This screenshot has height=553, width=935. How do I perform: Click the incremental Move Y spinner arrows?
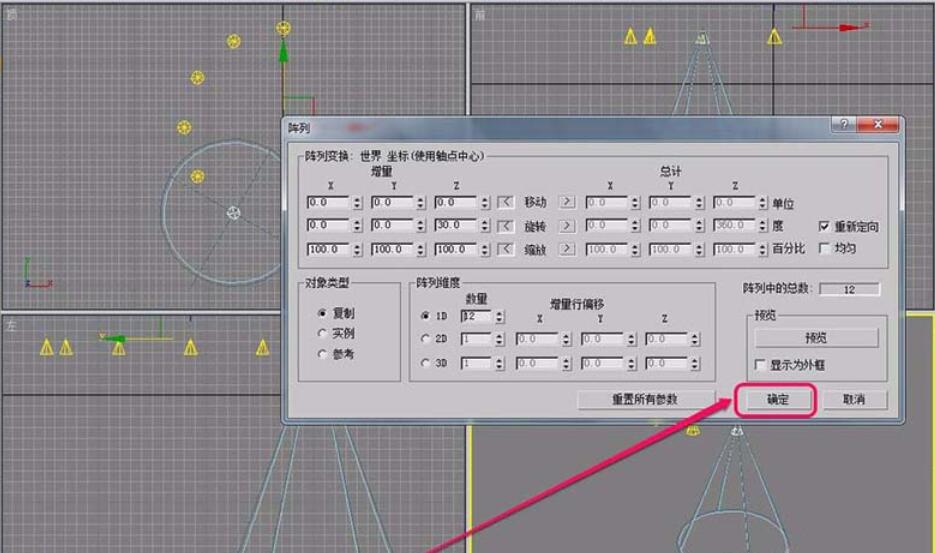point(421,203)
